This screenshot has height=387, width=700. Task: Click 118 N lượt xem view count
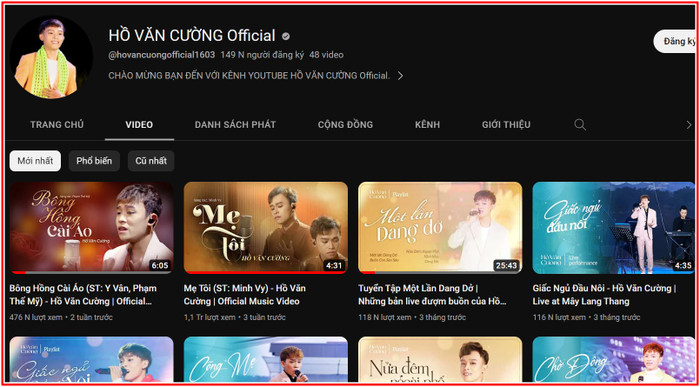point(385,317)
